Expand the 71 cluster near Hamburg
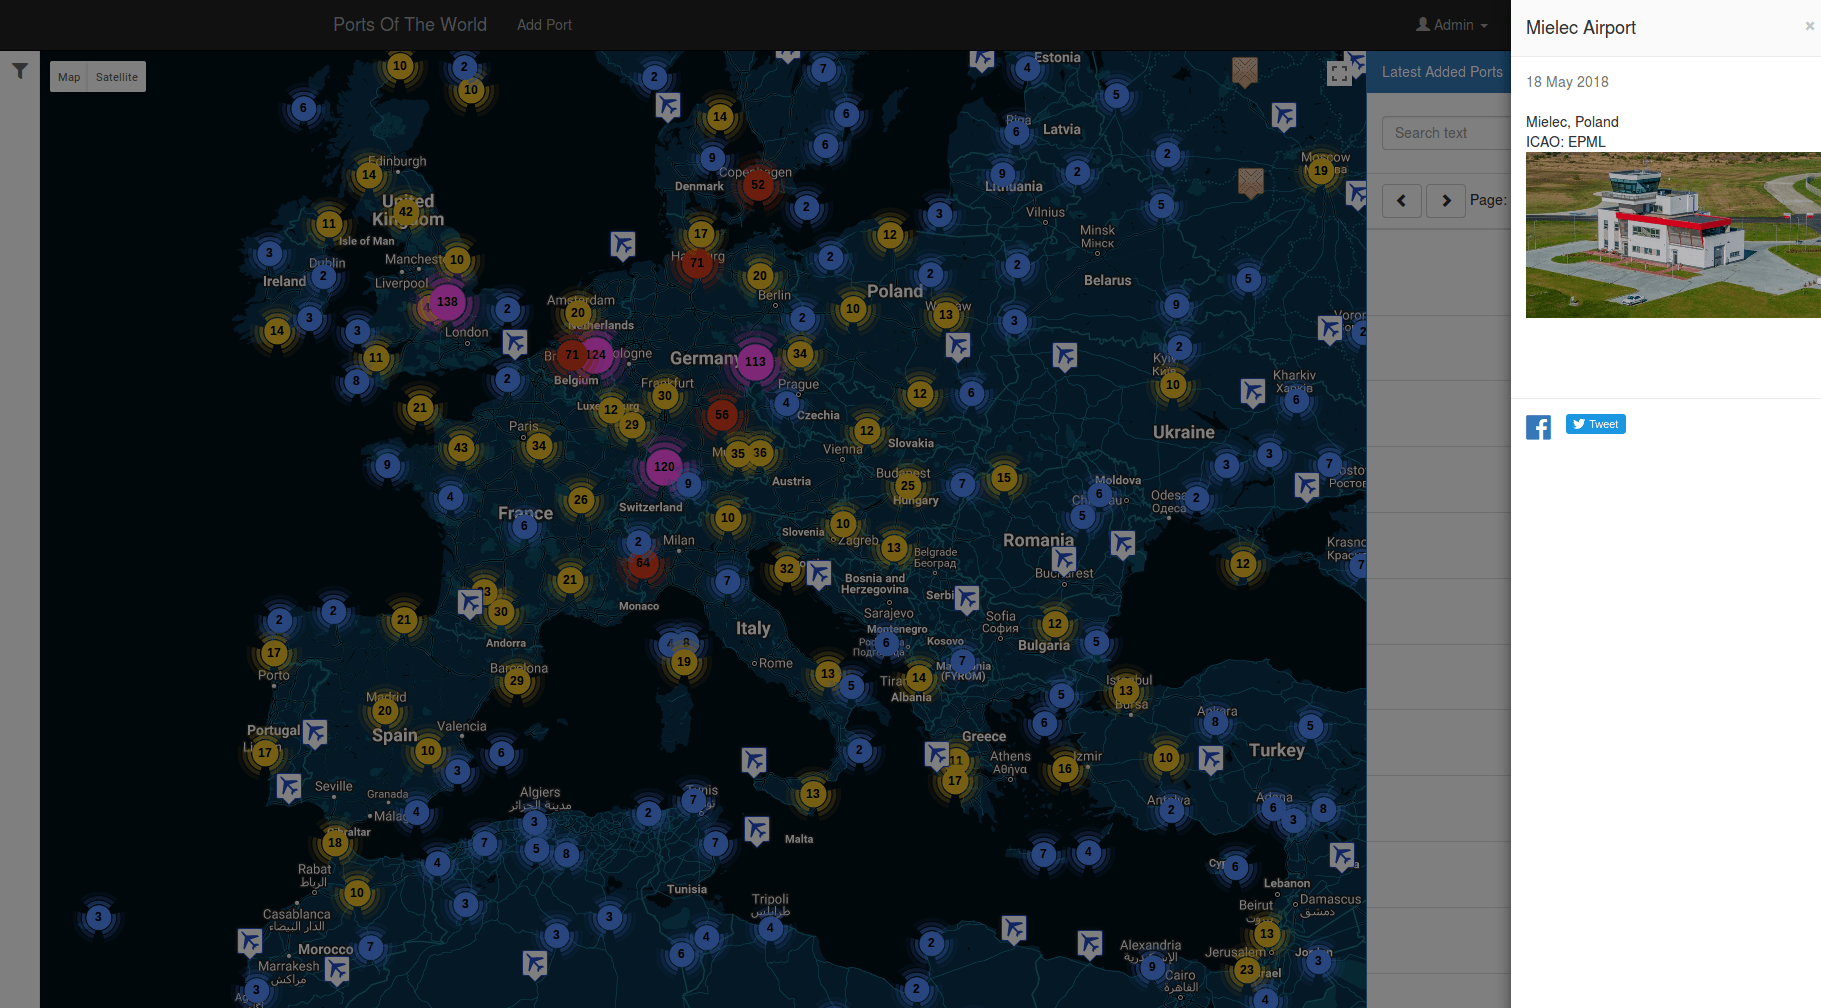Image resolution: width=1821 pixels, height=1008 pixels. [x=697, y=263]
